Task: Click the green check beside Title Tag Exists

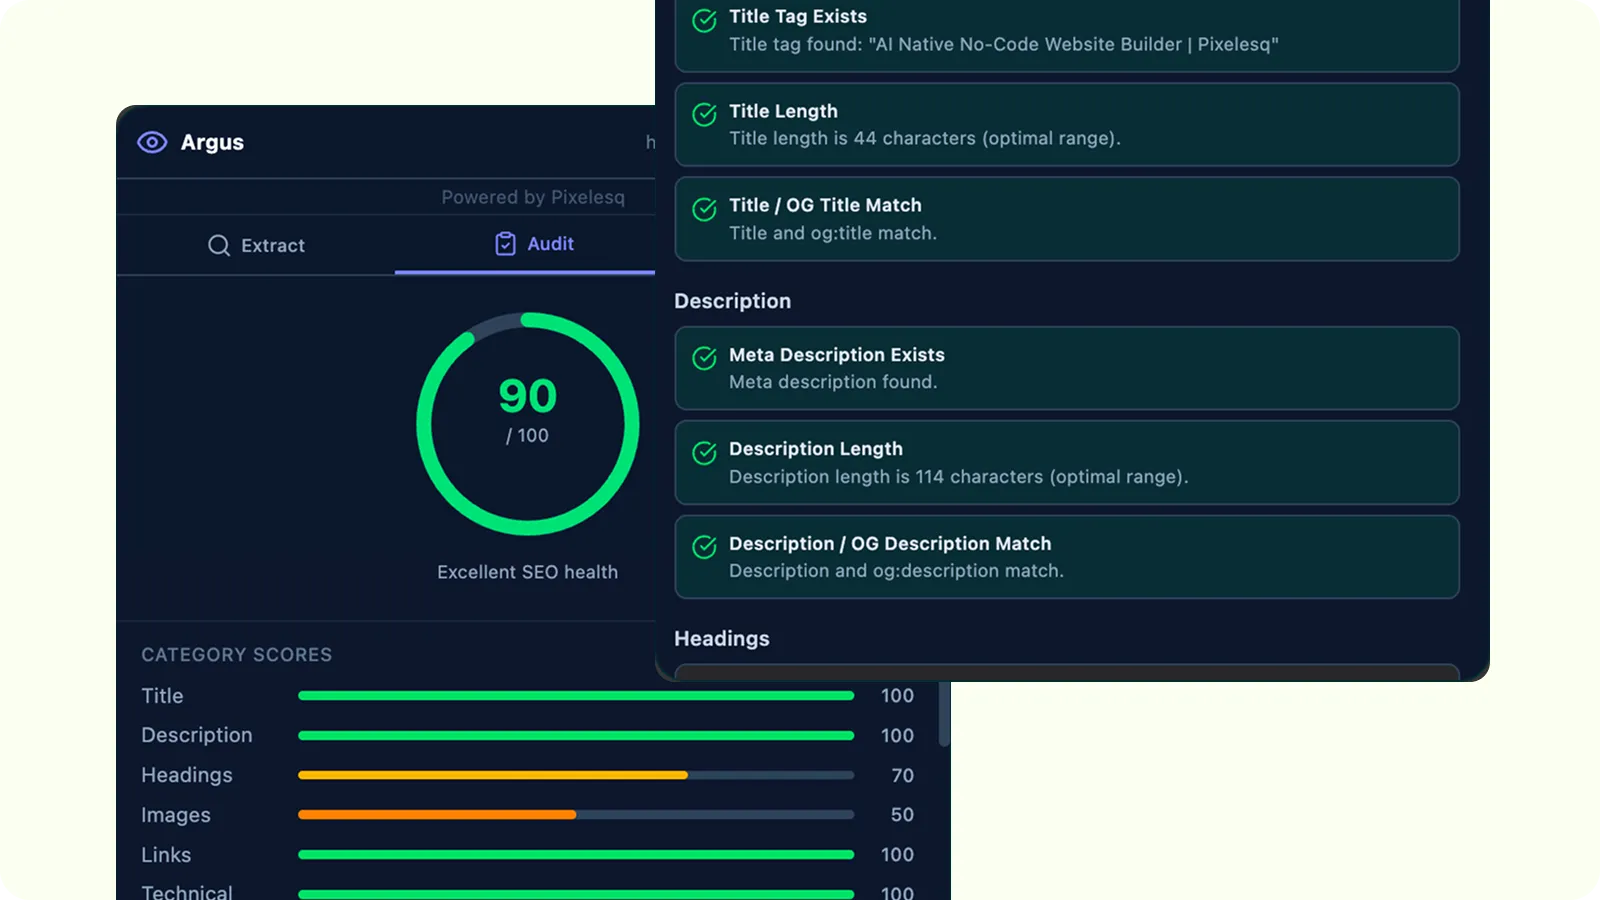Action: click(704, 21)
